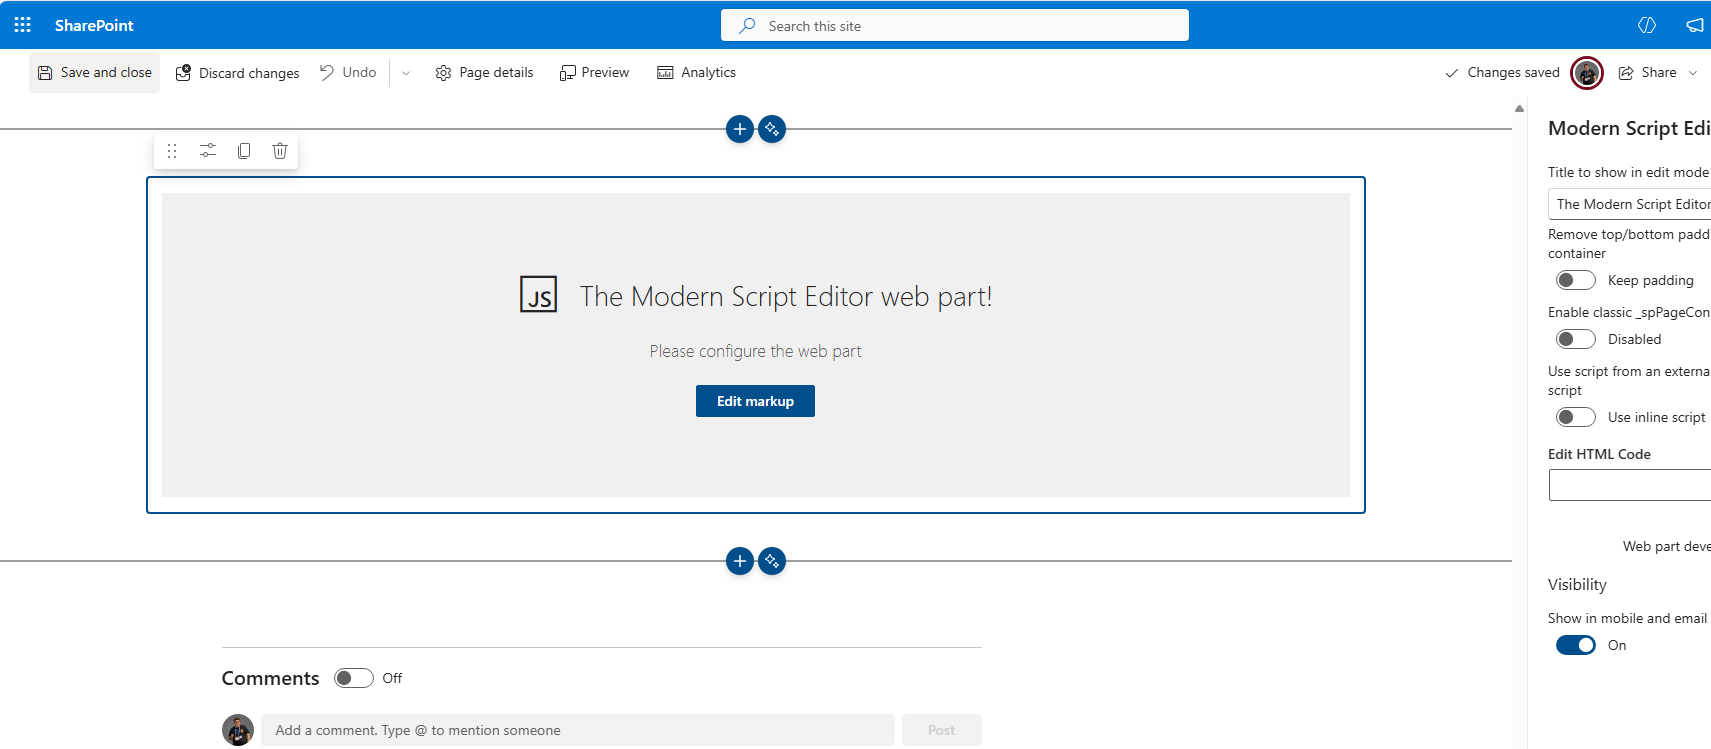Open the SharePoint app launcher waffle
This screenshot has width=1711, height=749.
coord(22,25)
